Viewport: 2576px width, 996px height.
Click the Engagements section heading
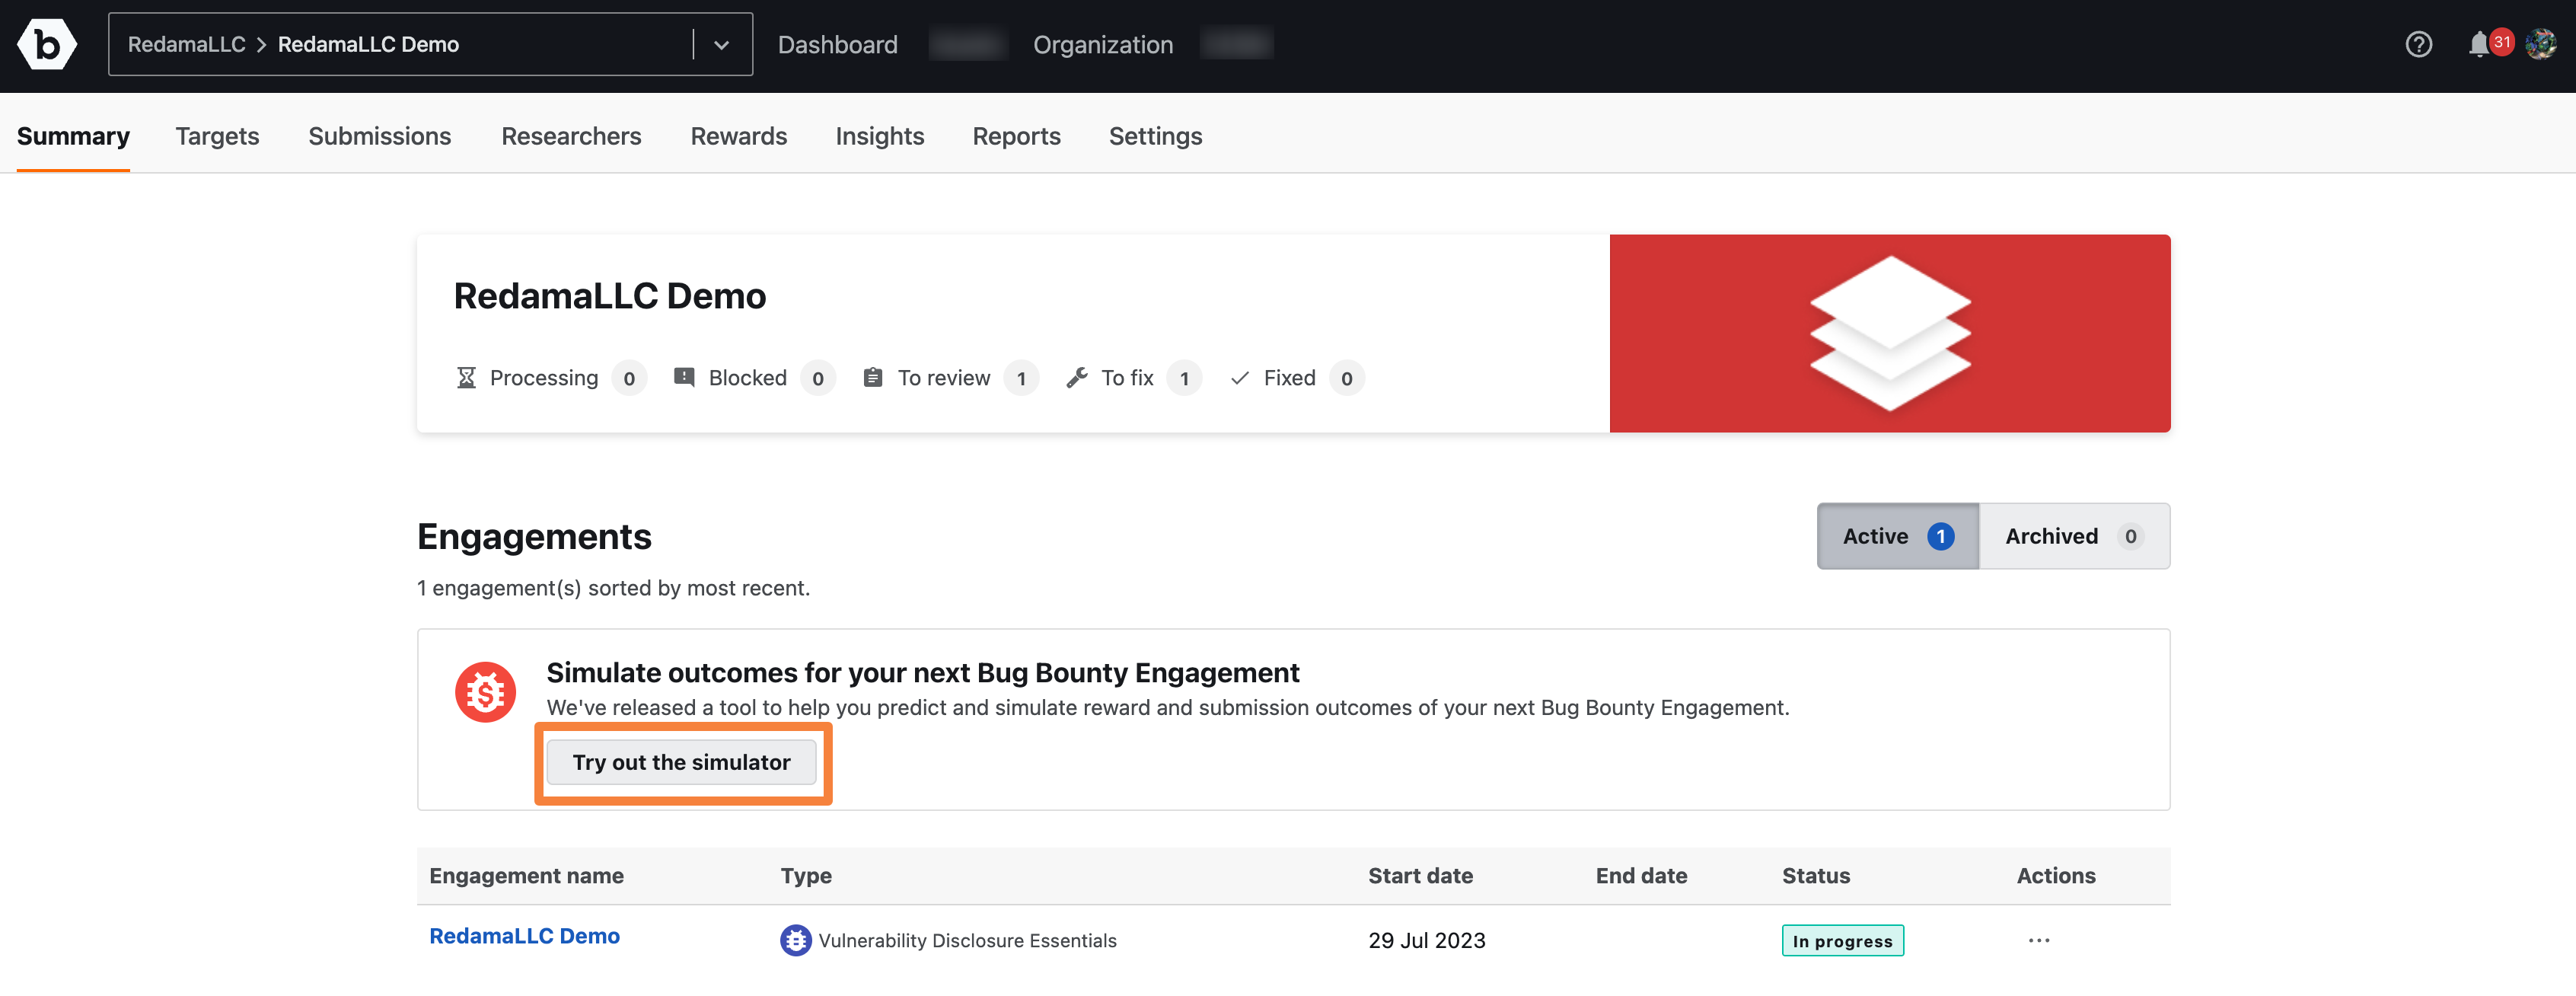(x=534, y=537)
